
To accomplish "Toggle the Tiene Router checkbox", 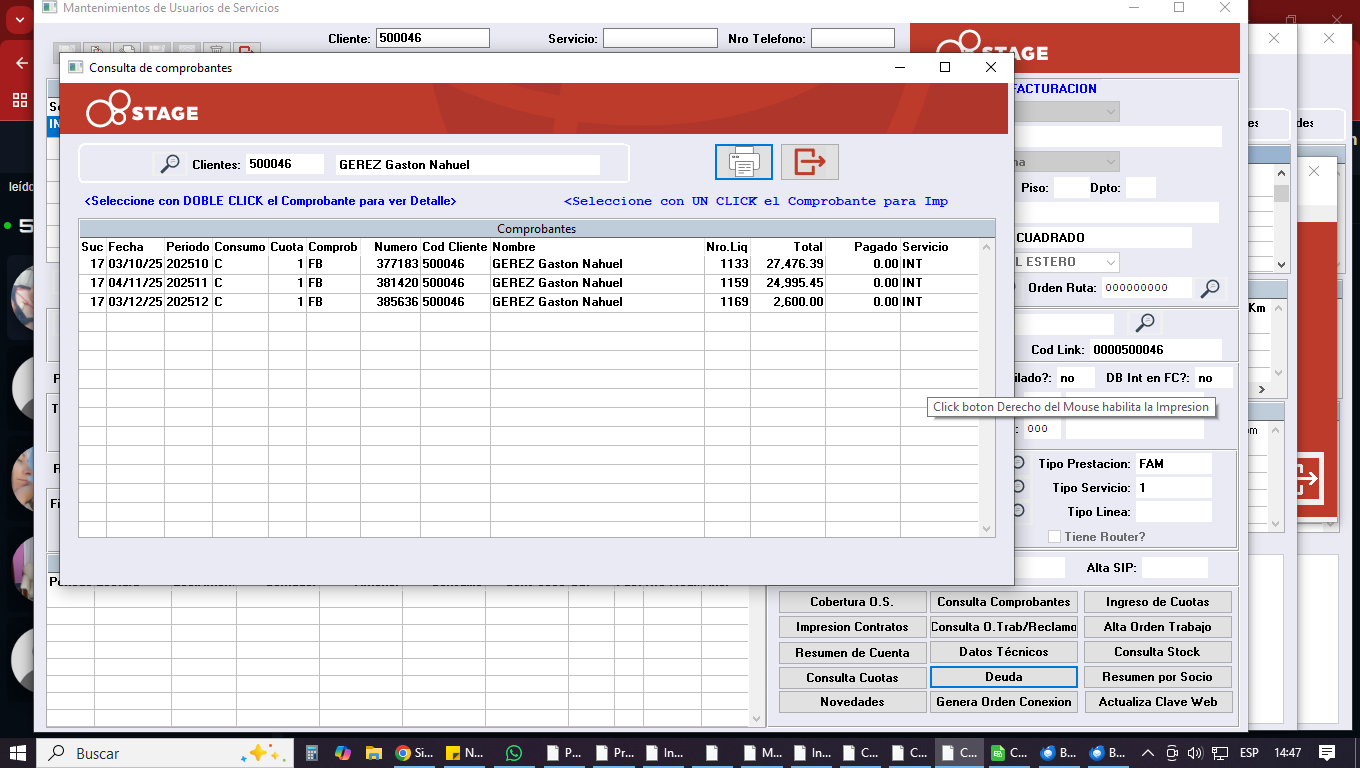I will point(1054,537).
